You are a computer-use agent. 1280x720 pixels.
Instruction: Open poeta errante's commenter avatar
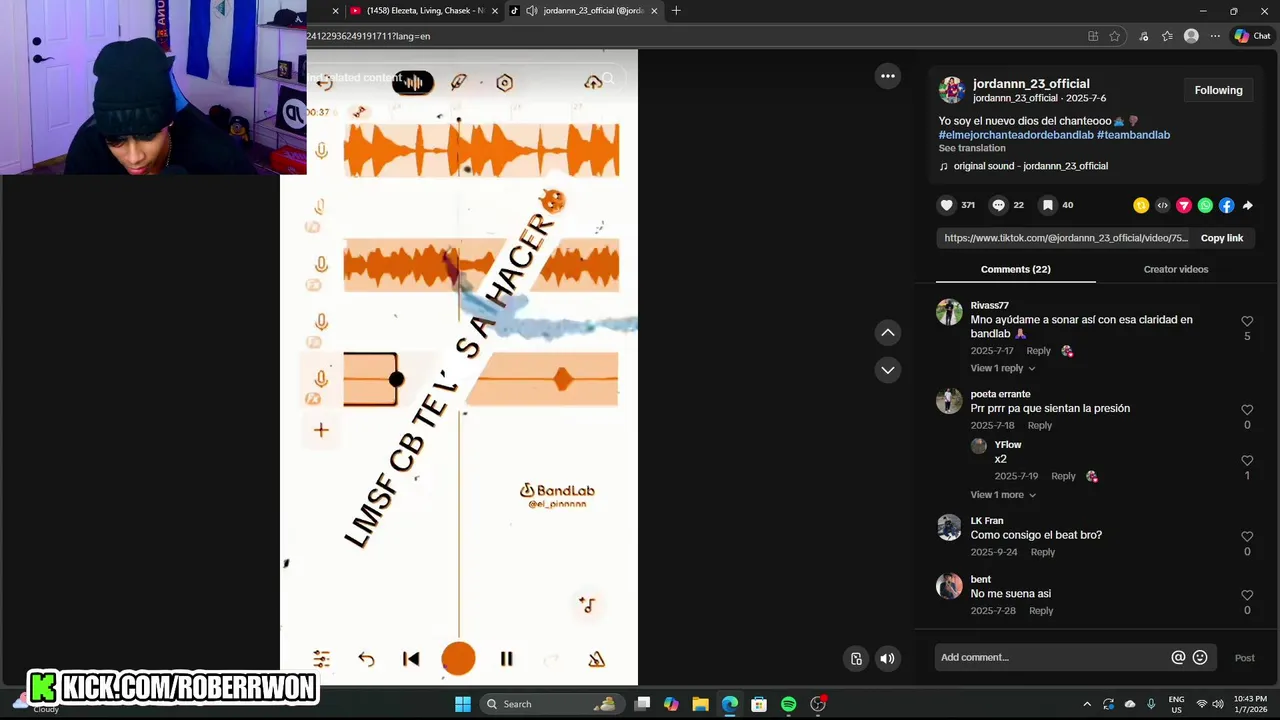coord(949,401)
